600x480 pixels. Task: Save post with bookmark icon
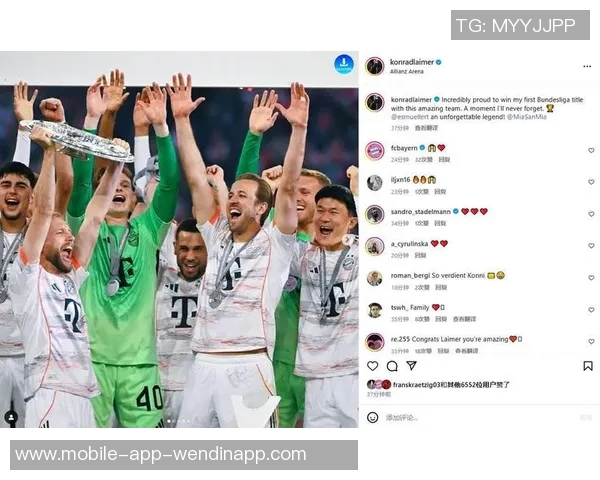coord(588,366)
